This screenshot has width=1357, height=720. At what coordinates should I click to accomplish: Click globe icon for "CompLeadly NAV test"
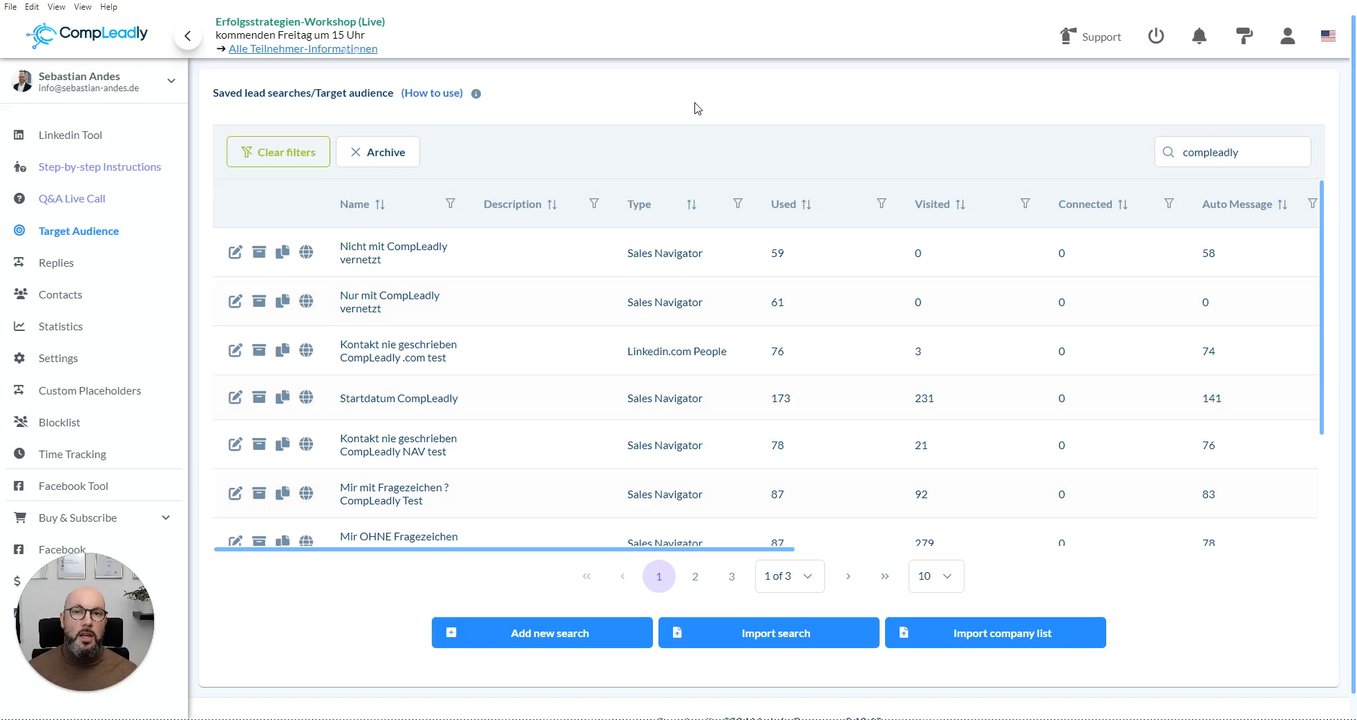(306, 445)
